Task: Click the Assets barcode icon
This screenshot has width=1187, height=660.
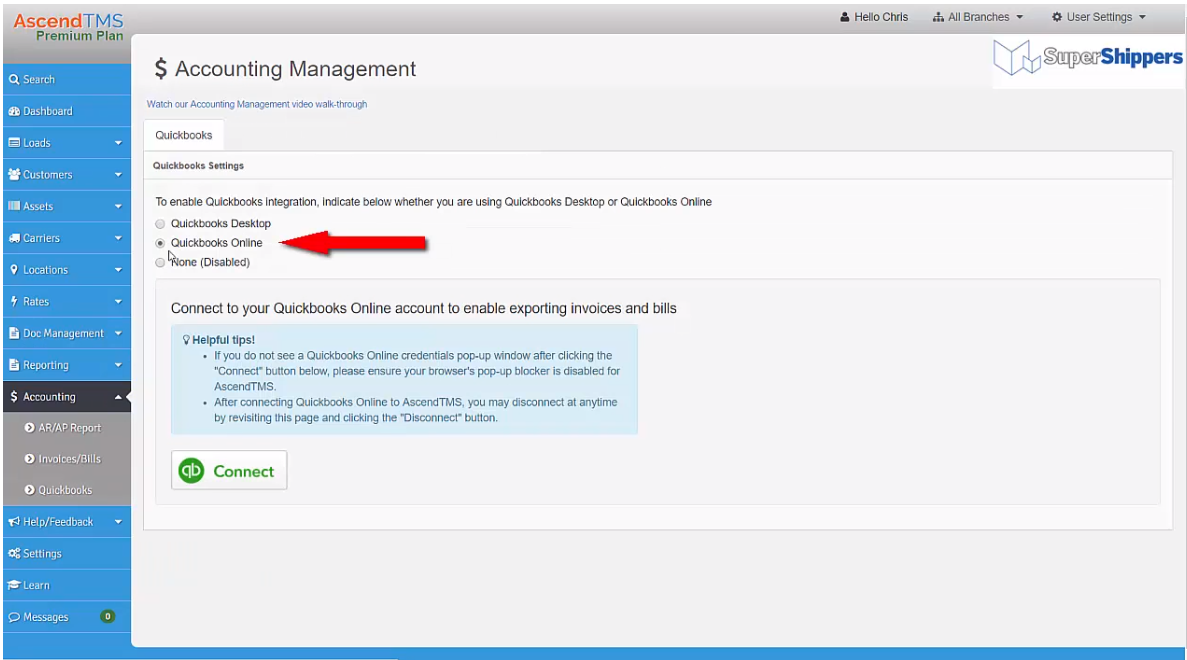Action: (14, 207)
